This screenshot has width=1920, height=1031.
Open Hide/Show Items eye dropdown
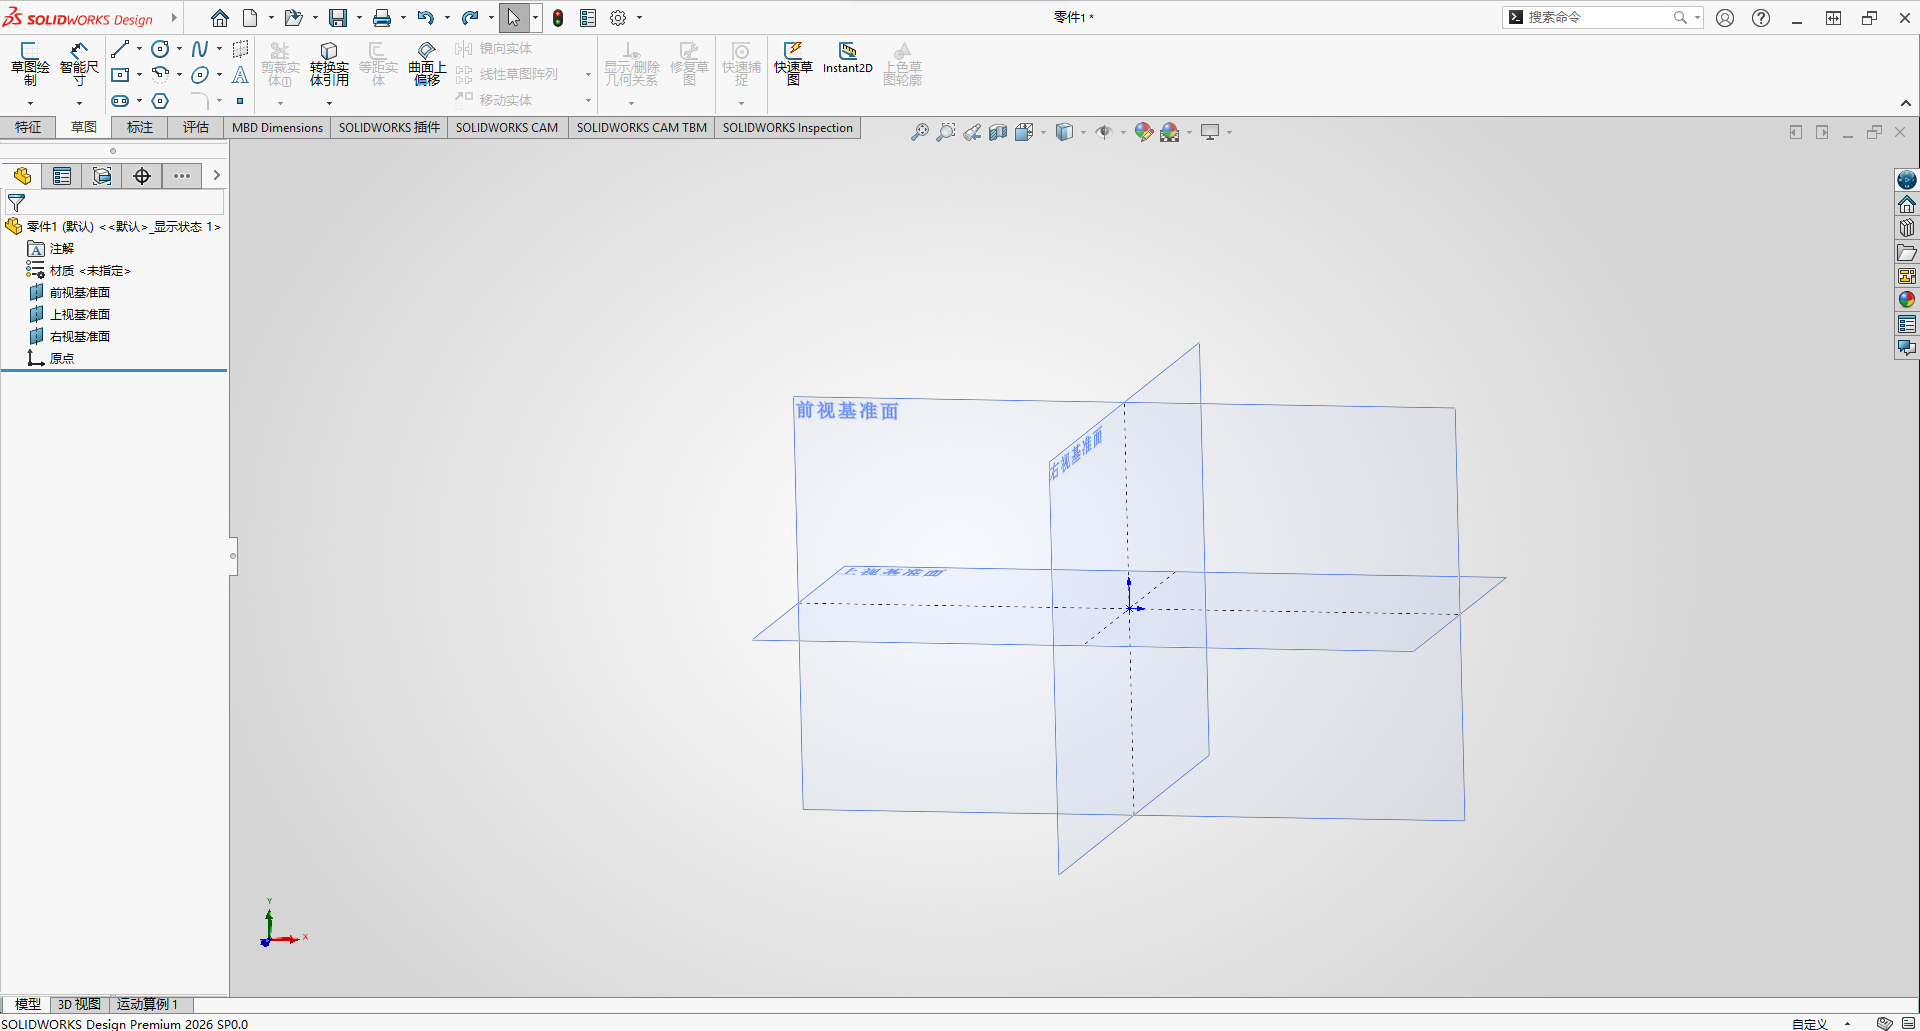1104,132
